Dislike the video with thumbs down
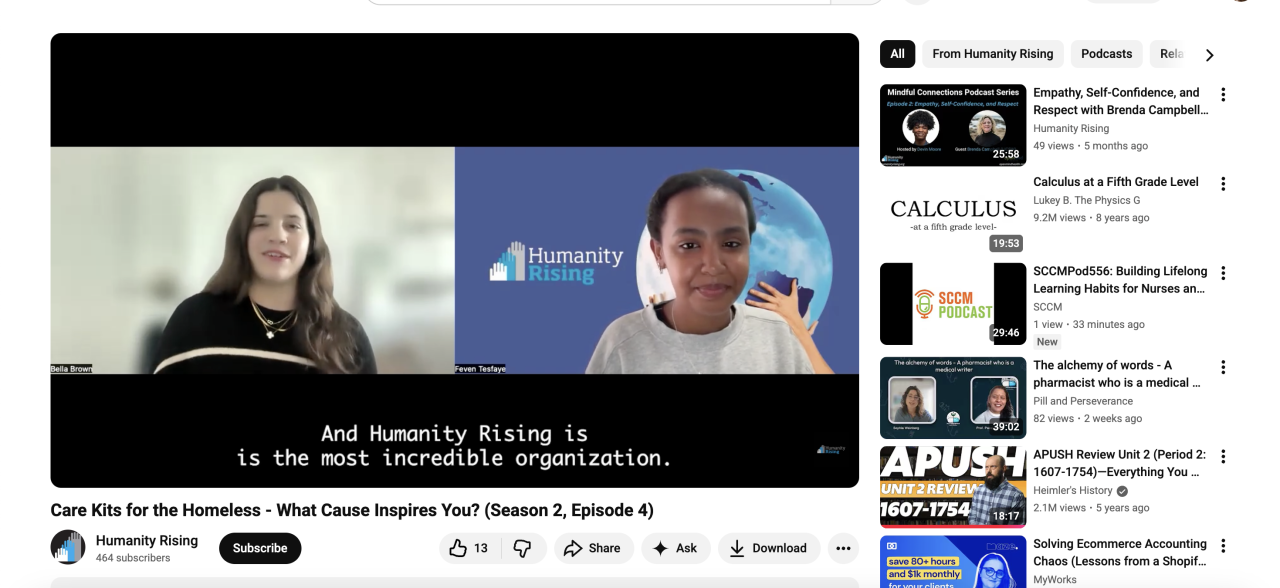This screenshot has width=1280, height=588. pyautogui.click(x=522, y=548)
